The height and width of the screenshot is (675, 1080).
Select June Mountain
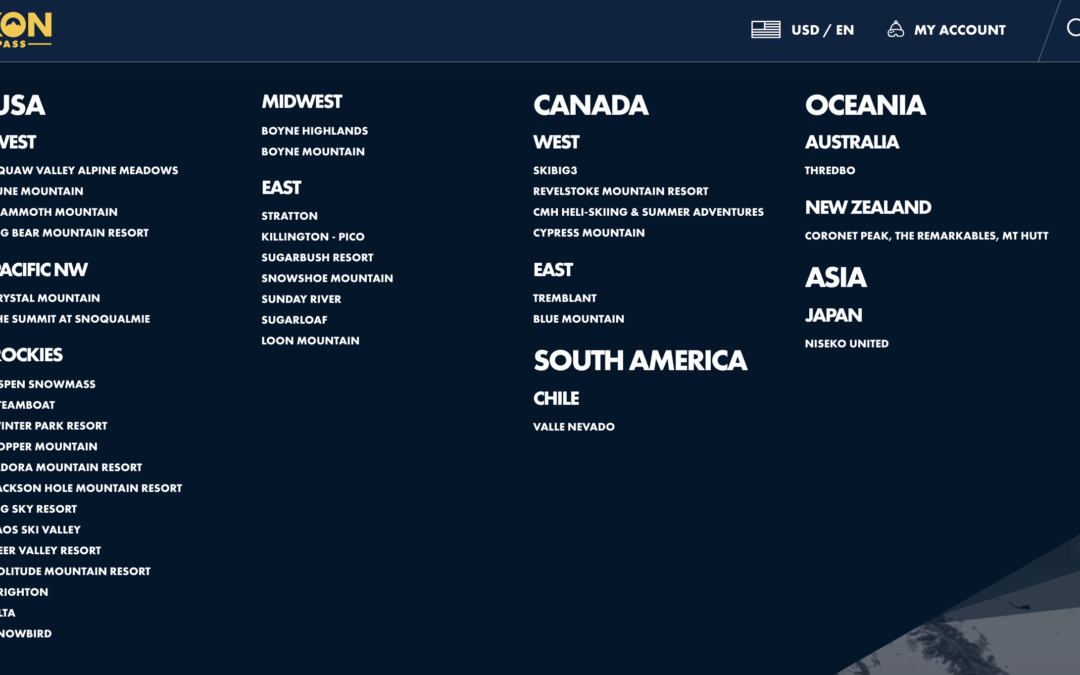(41, 191)
